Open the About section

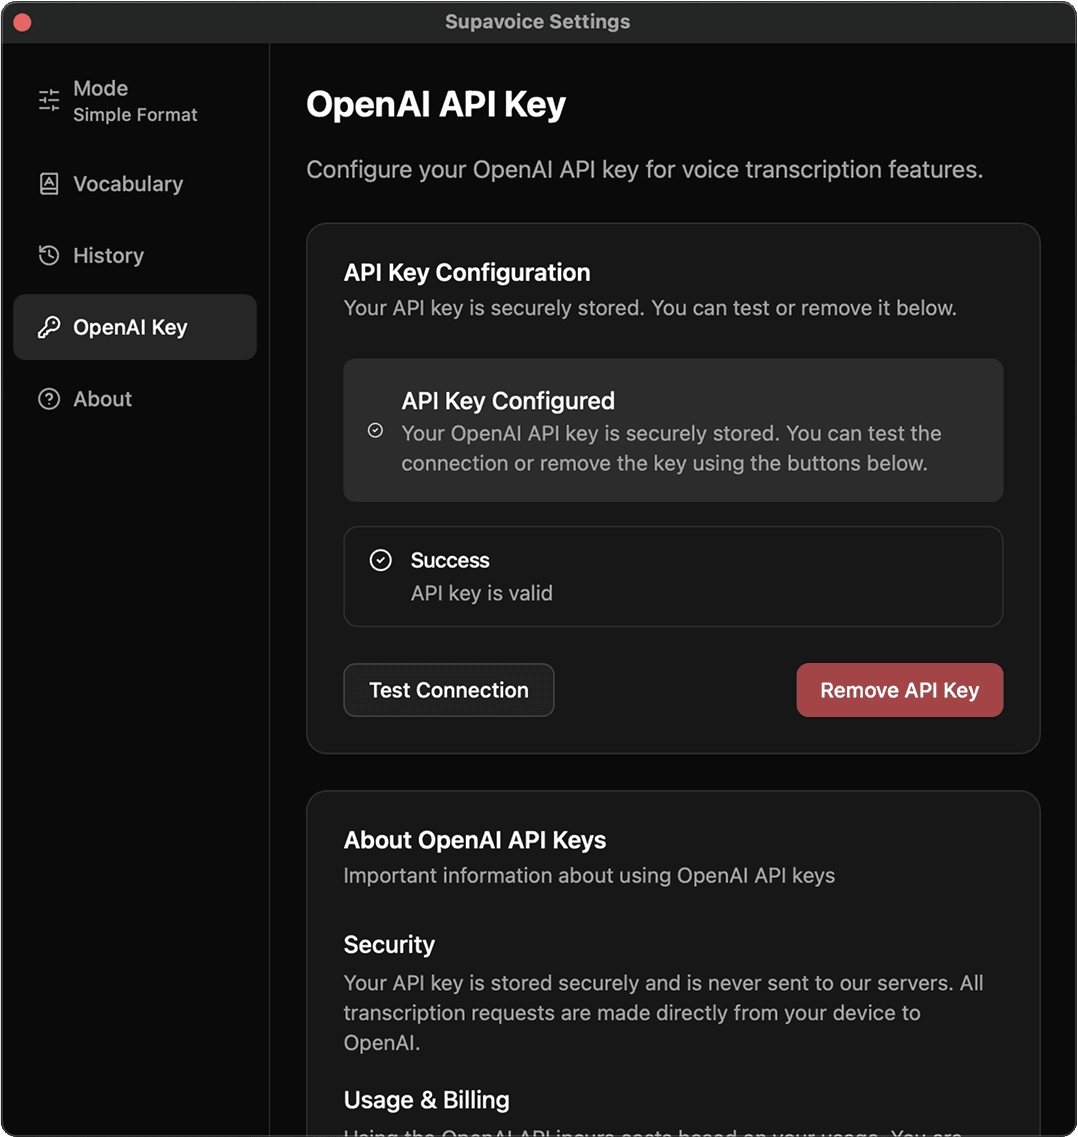pos(135,399)
